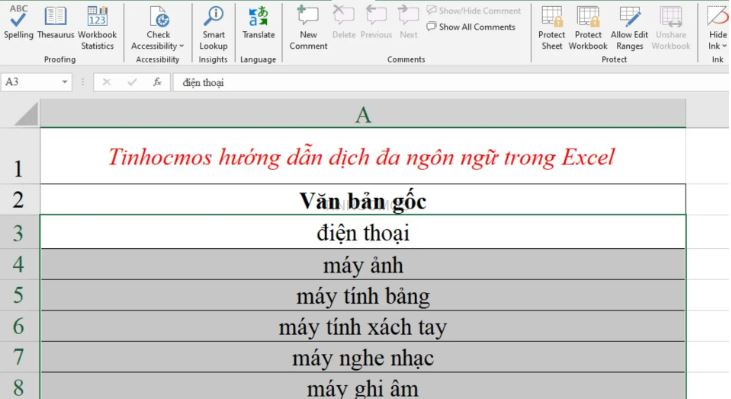Select row 2 header
Screen dimensions: 731x399
[x=19, y=200]
